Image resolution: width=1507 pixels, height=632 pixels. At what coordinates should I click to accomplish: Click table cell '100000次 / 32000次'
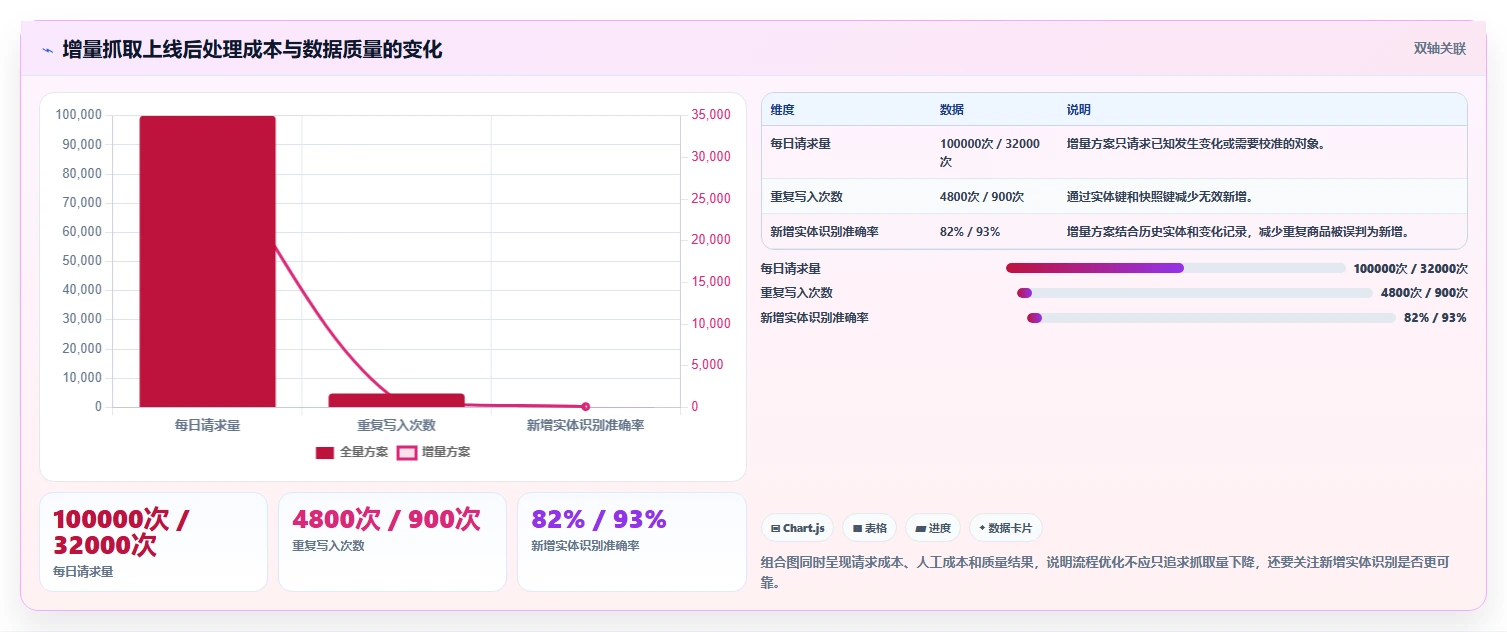990,152
